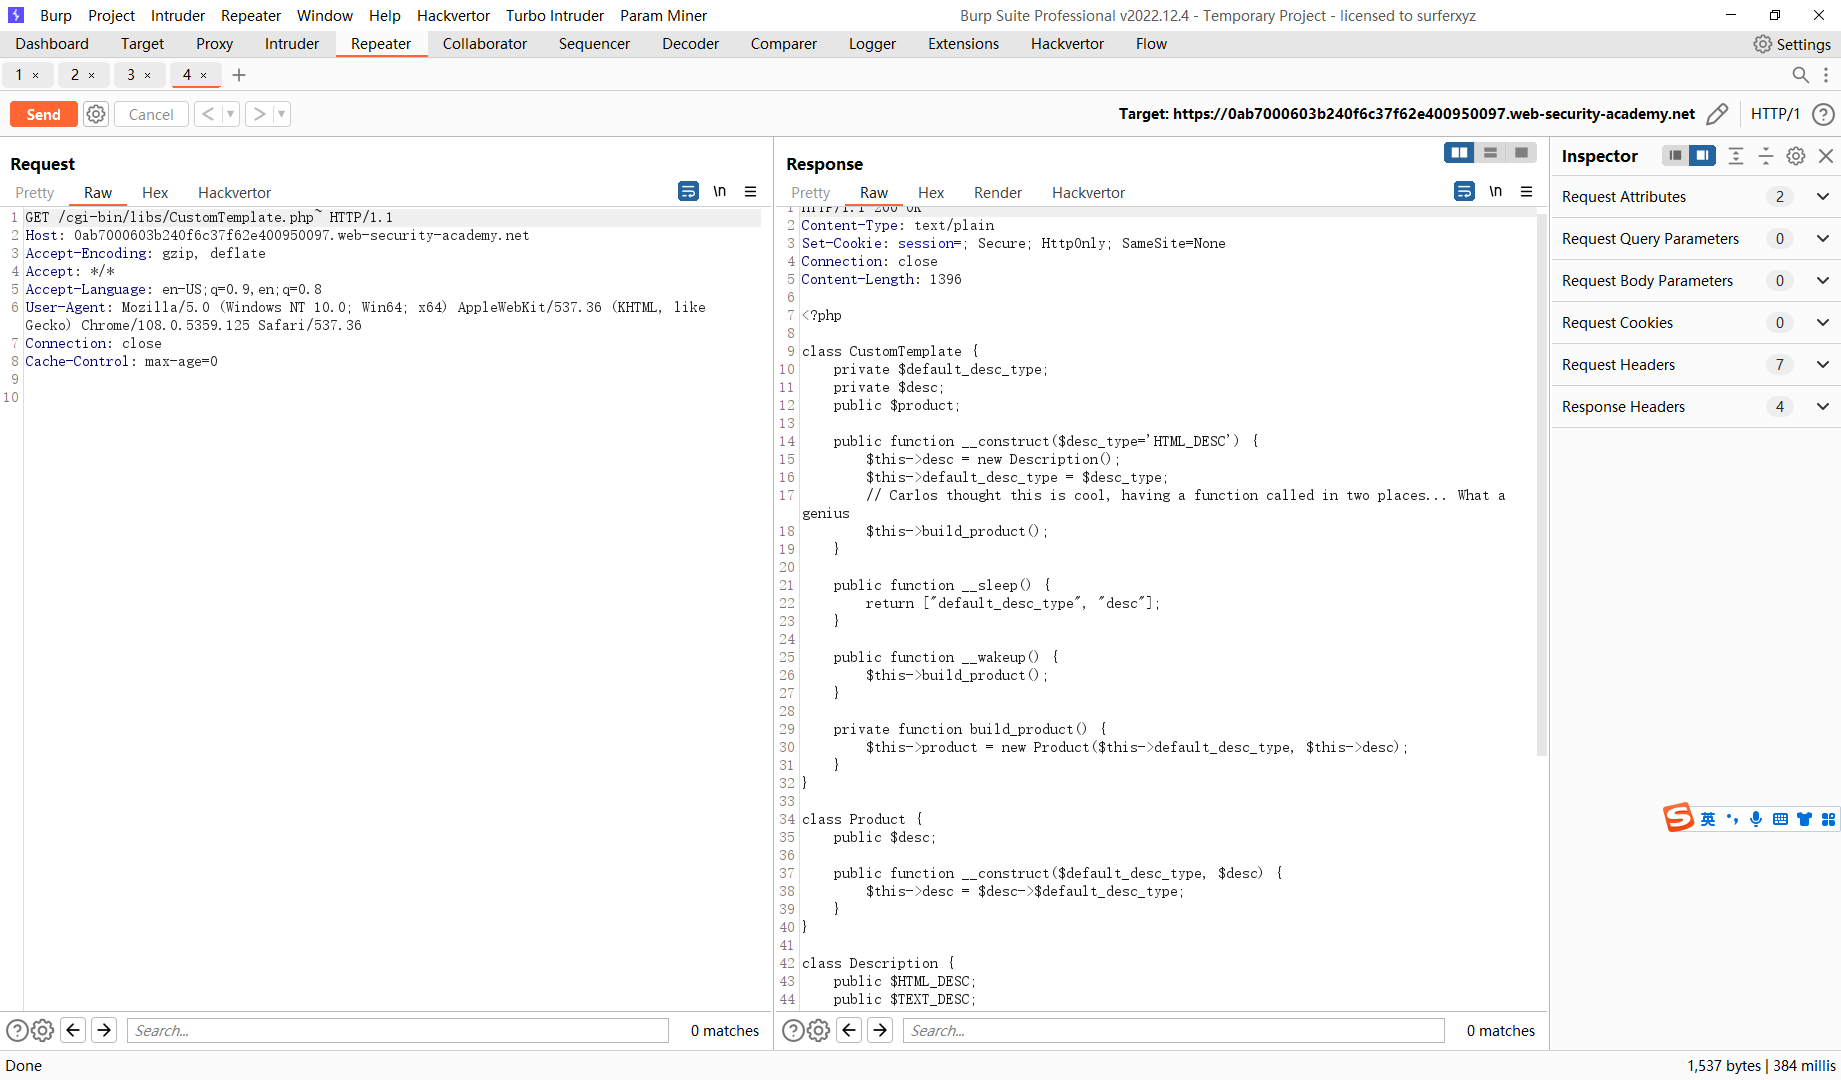This screenshot has width=1841, height=1080.
Task: Add a new Repeater tab
Action: (x=239, y=75)
